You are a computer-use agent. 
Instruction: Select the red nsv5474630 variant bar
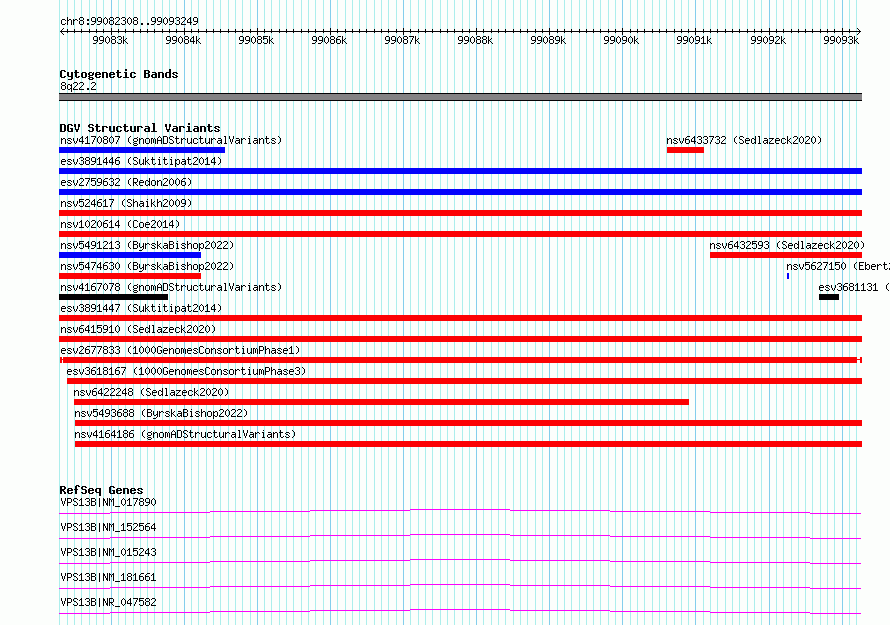[130, 276]
